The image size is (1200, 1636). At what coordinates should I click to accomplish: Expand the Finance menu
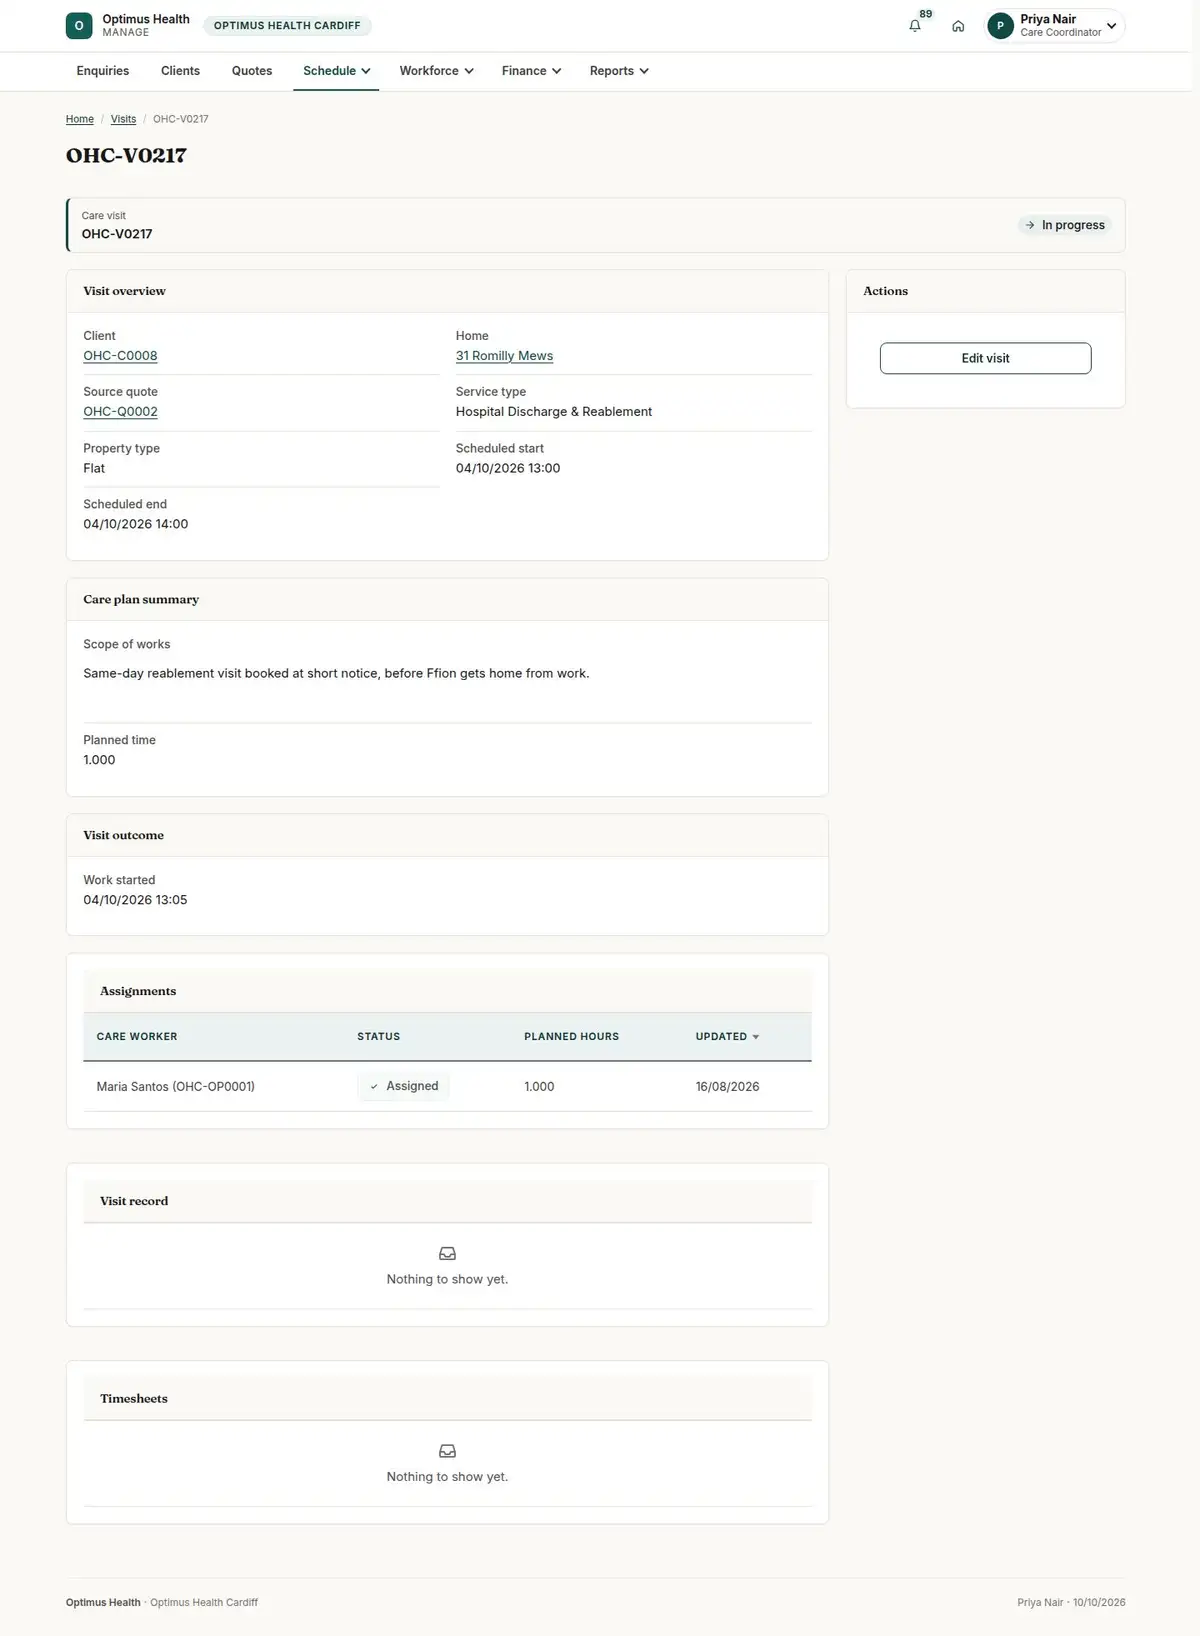[531, 71]
